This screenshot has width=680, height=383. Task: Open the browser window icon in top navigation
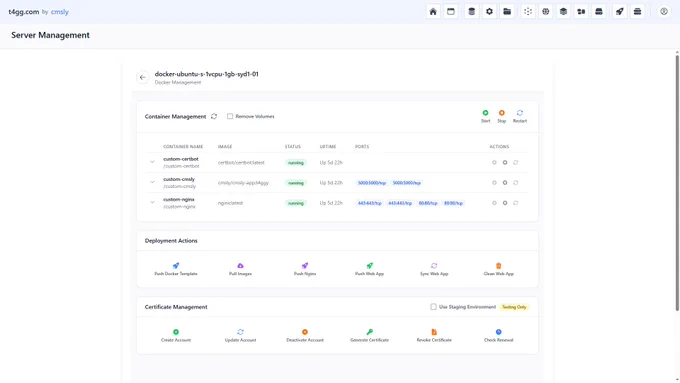pyautogui.click(x=451, y=12)
